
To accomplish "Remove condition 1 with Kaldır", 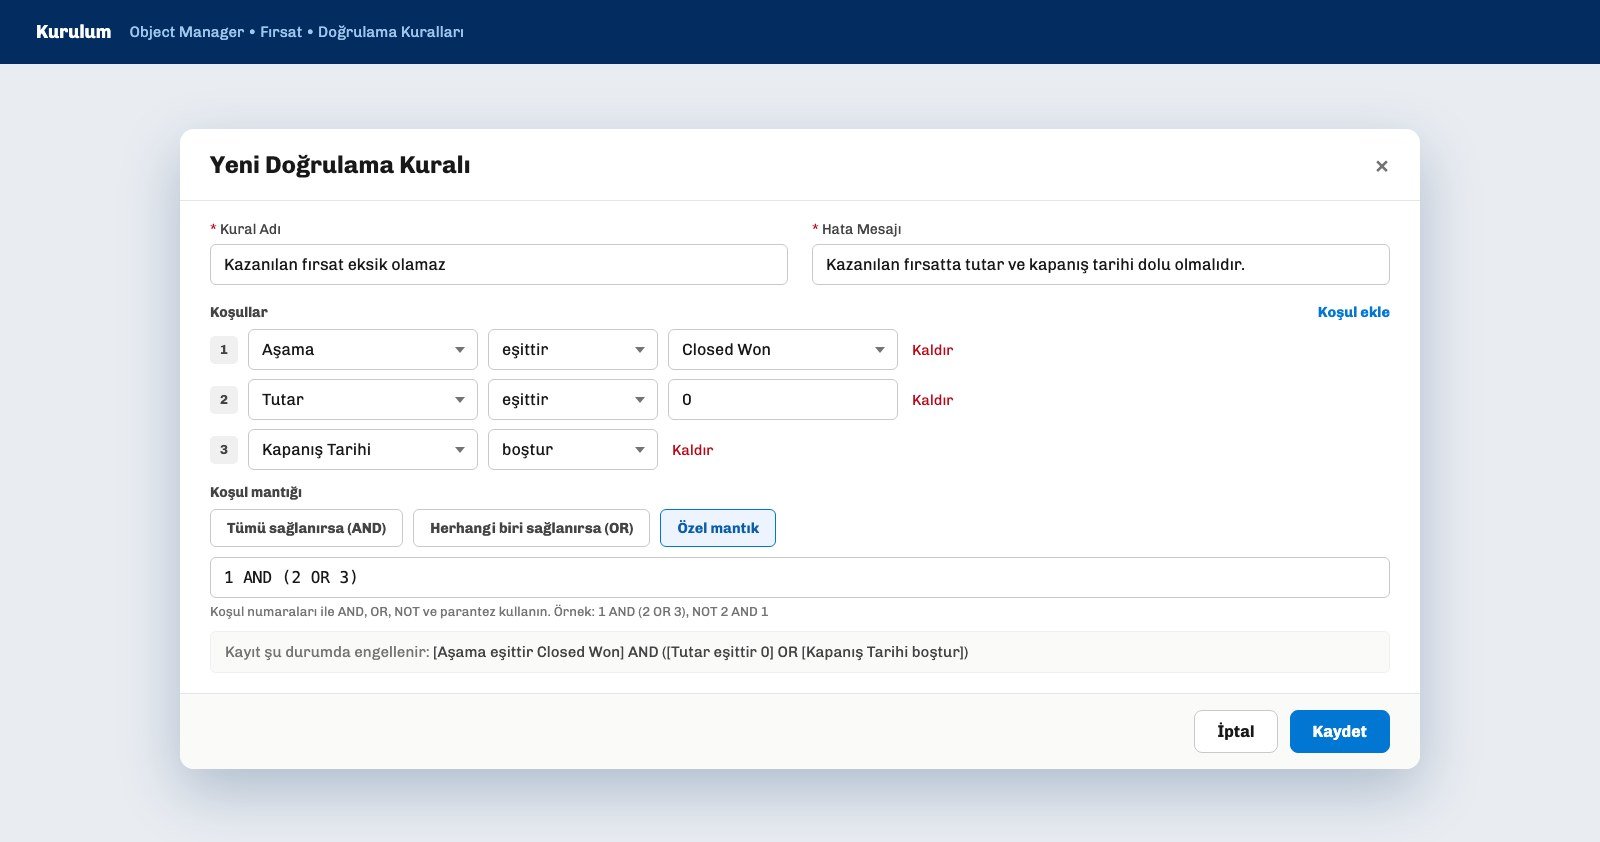I will [x=932, y=350].
